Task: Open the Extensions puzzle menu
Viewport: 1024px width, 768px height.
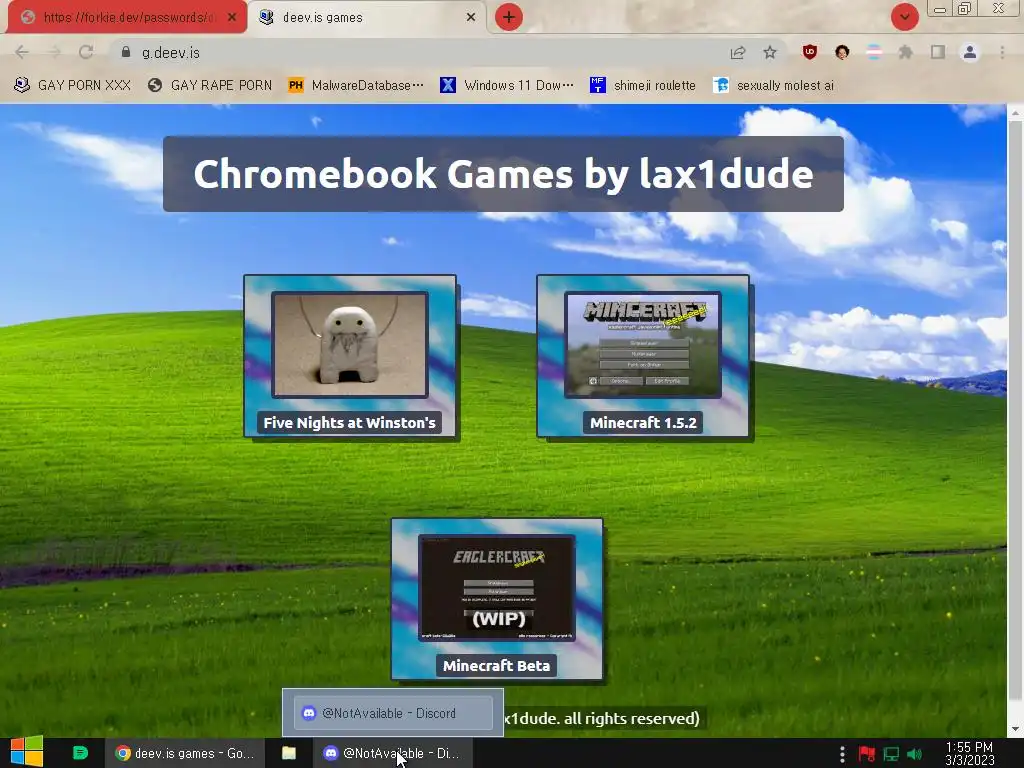Action: pyautogui.click(x=905, y=52)
